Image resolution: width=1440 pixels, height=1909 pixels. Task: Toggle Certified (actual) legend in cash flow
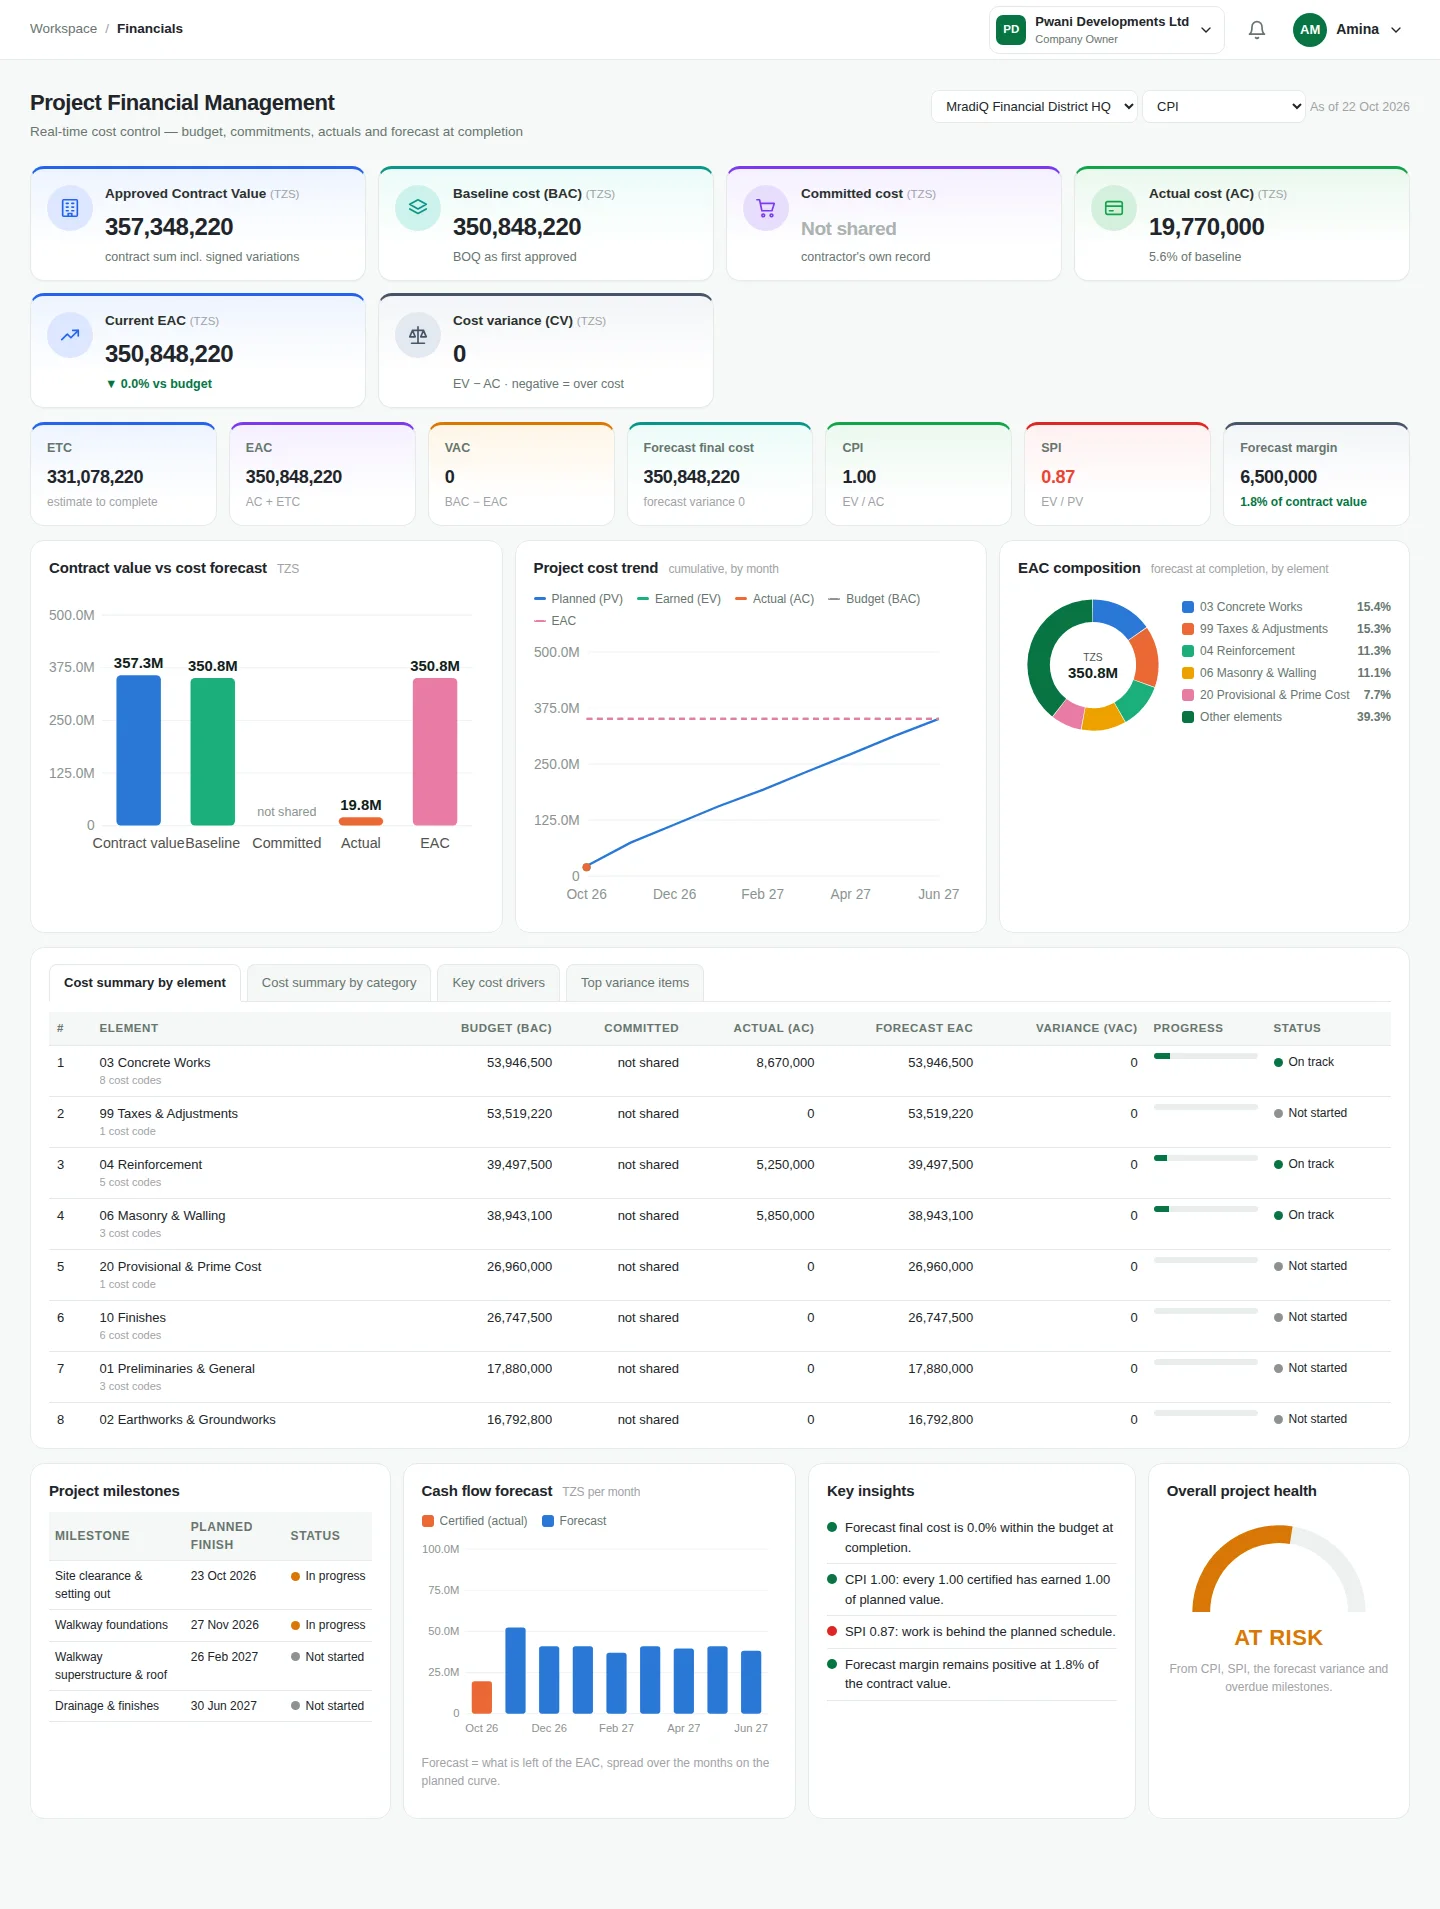coord(475,1521)
